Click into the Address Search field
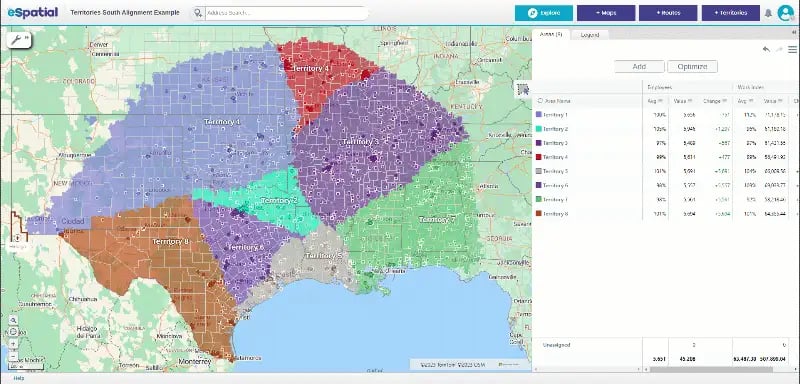The height and width of the screenshot is (384, 800). (286, 13)
